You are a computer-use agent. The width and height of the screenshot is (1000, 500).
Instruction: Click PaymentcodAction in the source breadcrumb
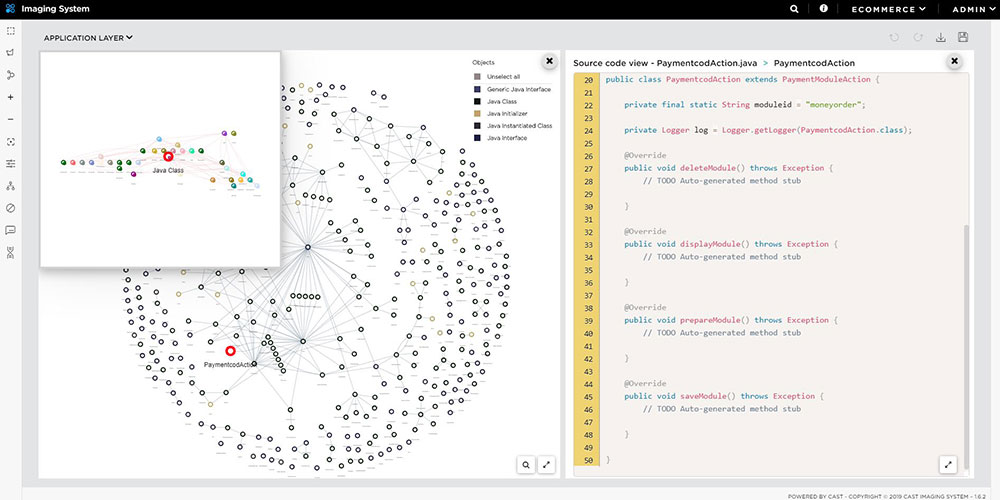pyautogui.click(x=814, y=63)
